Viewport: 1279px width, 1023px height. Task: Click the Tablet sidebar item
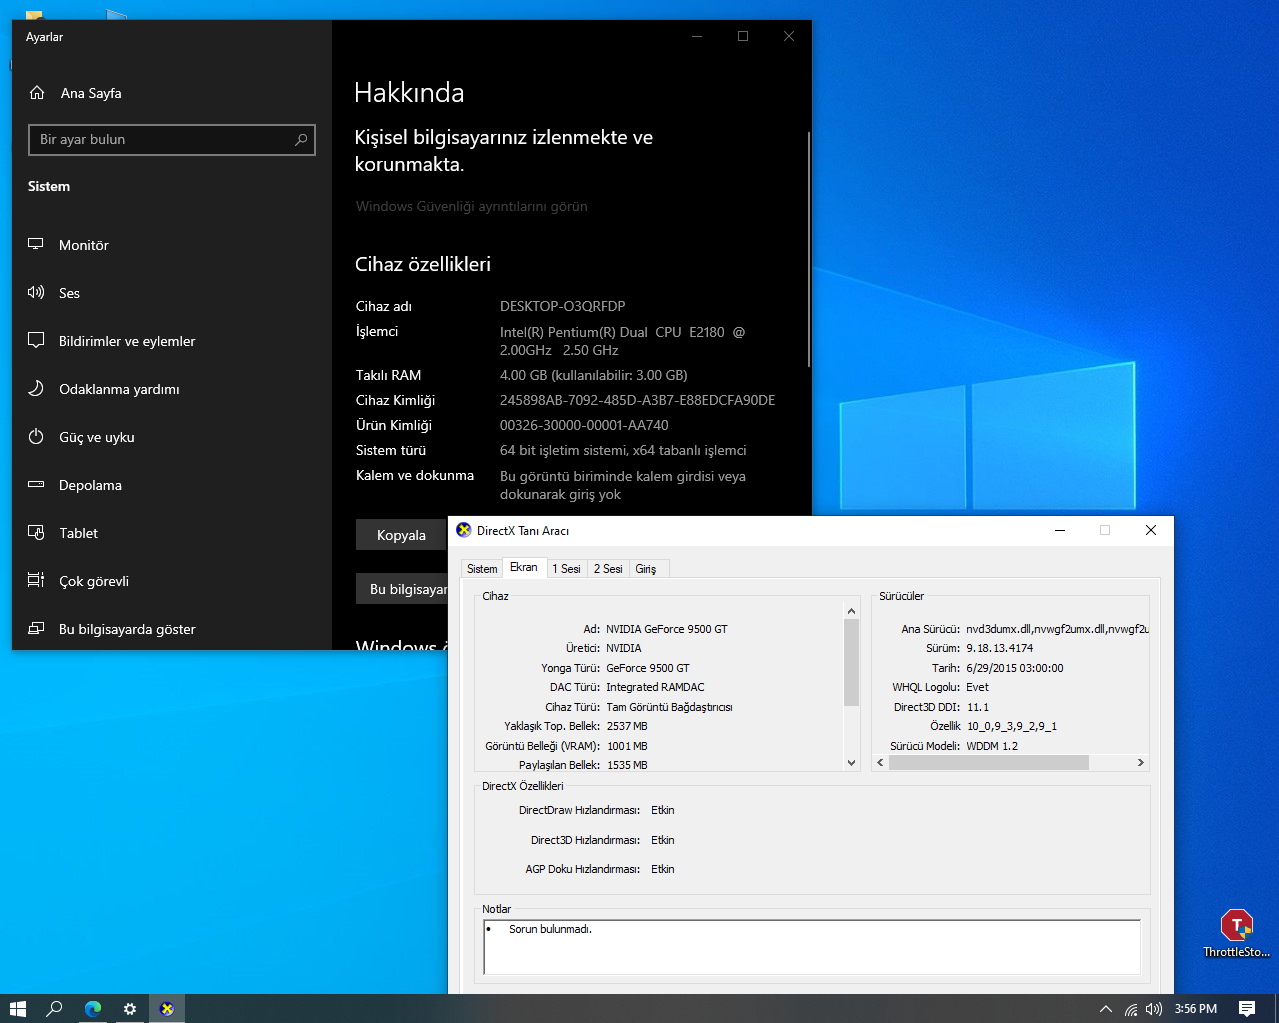click(x=78, y=533)
